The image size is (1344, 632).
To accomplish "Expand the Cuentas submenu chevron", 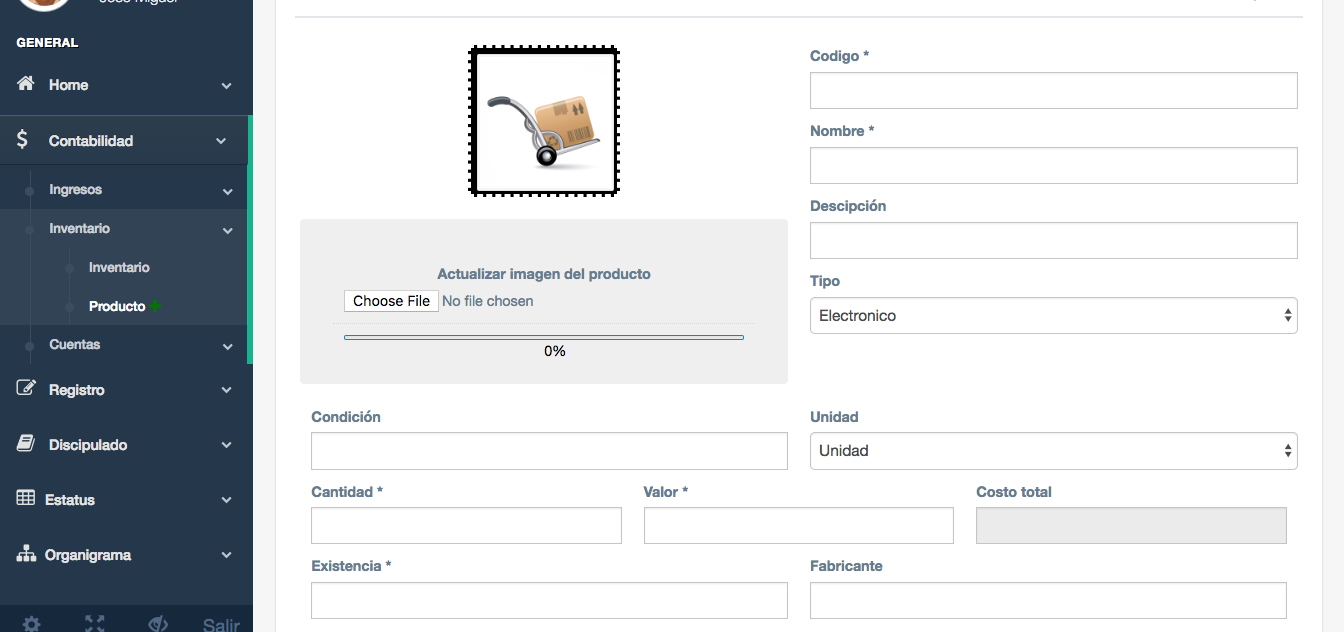I will click(x=227, y=346).
